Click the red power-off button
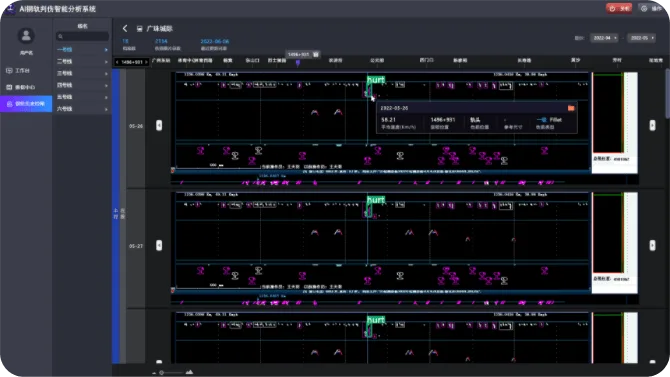This screenshot has width=670, height=377. [619, 9]
